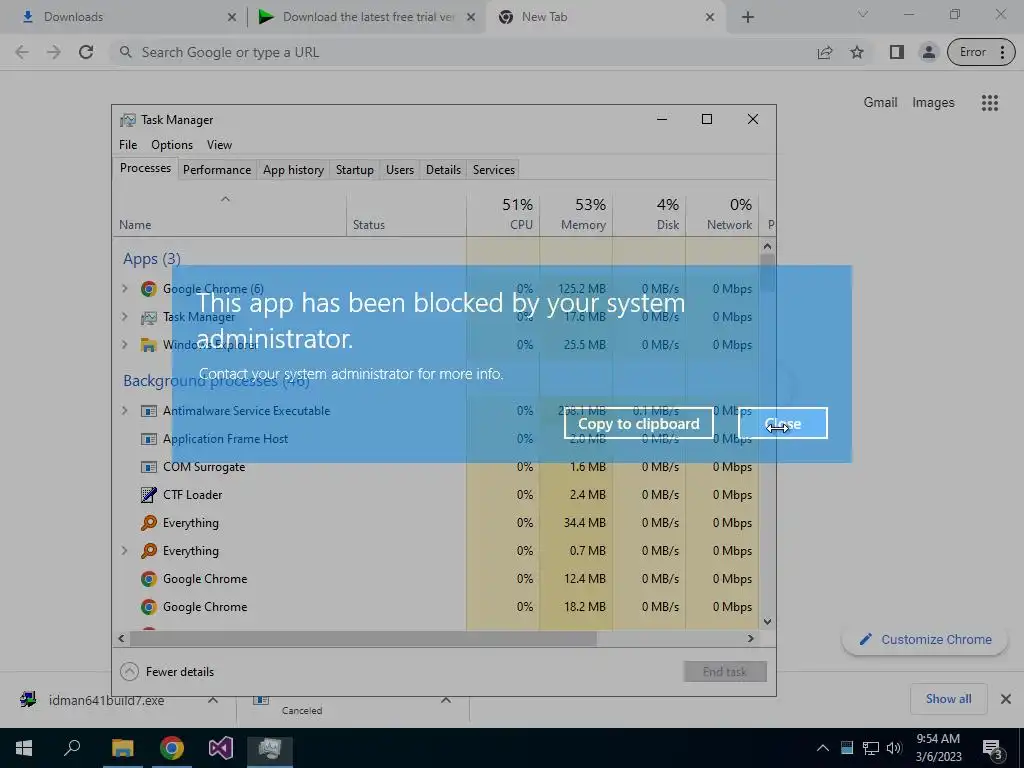Open the Services tab
This screenshot has width=1024, height=768.
(494, 170)
